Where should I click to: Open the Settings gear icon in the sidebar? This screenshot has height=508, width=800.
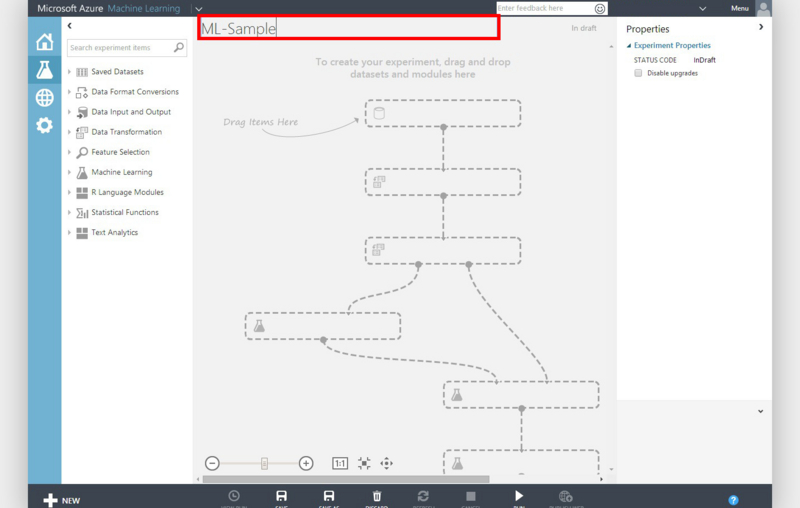click(x=44, y=125)
